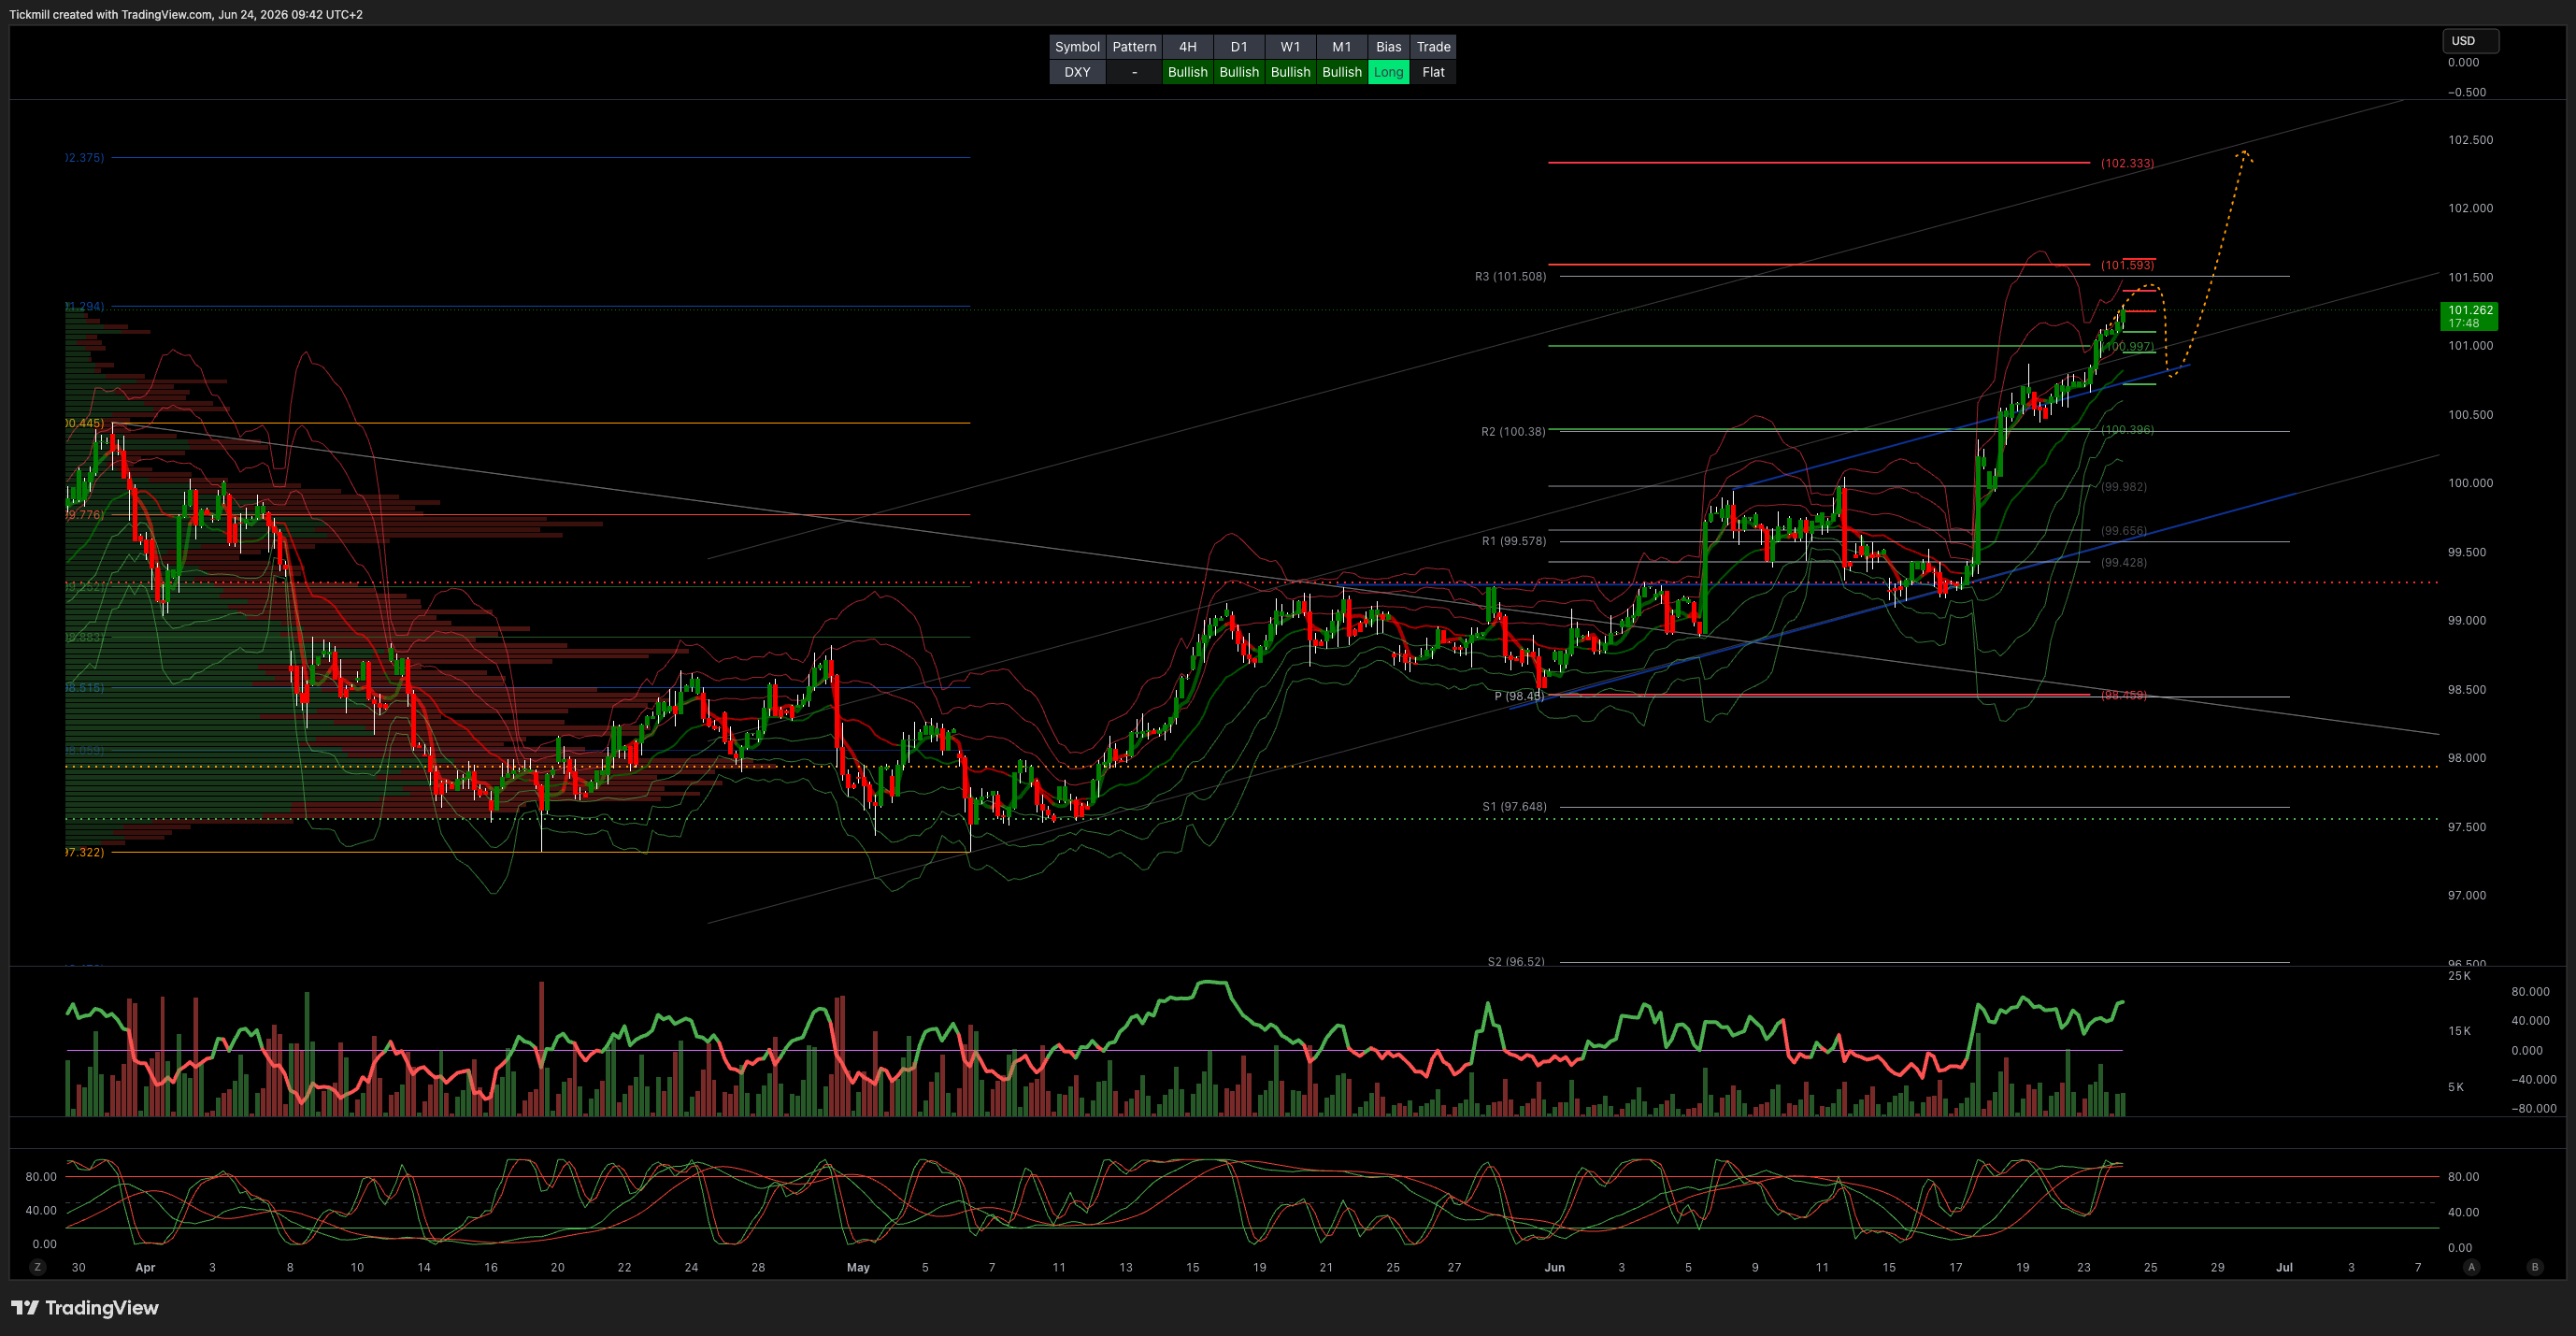Image resolution: width=2576 pixels, height=1336 pixels.
Task: Click the −80.000 oscillator axis label
Action: (2534, 1108)
